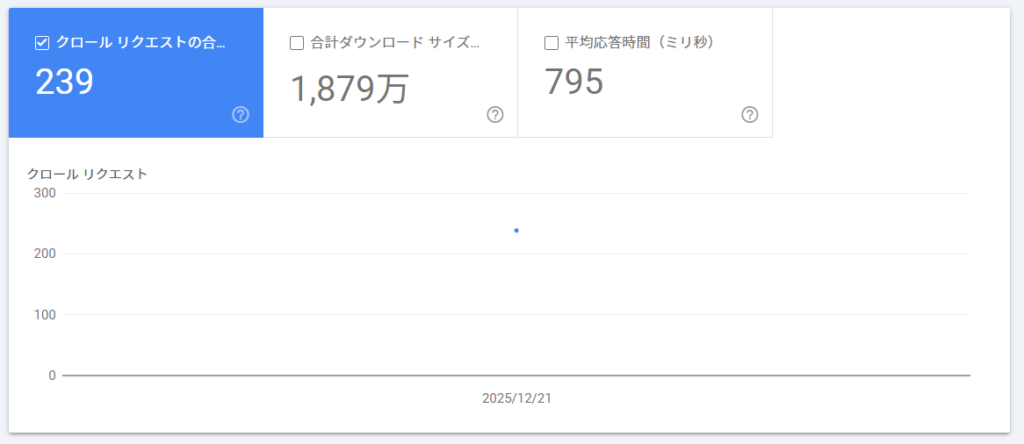The image size is (1024, 444).
Task: Open help icon for 合計ダウンロード サイズ
Action: (495, 115)
